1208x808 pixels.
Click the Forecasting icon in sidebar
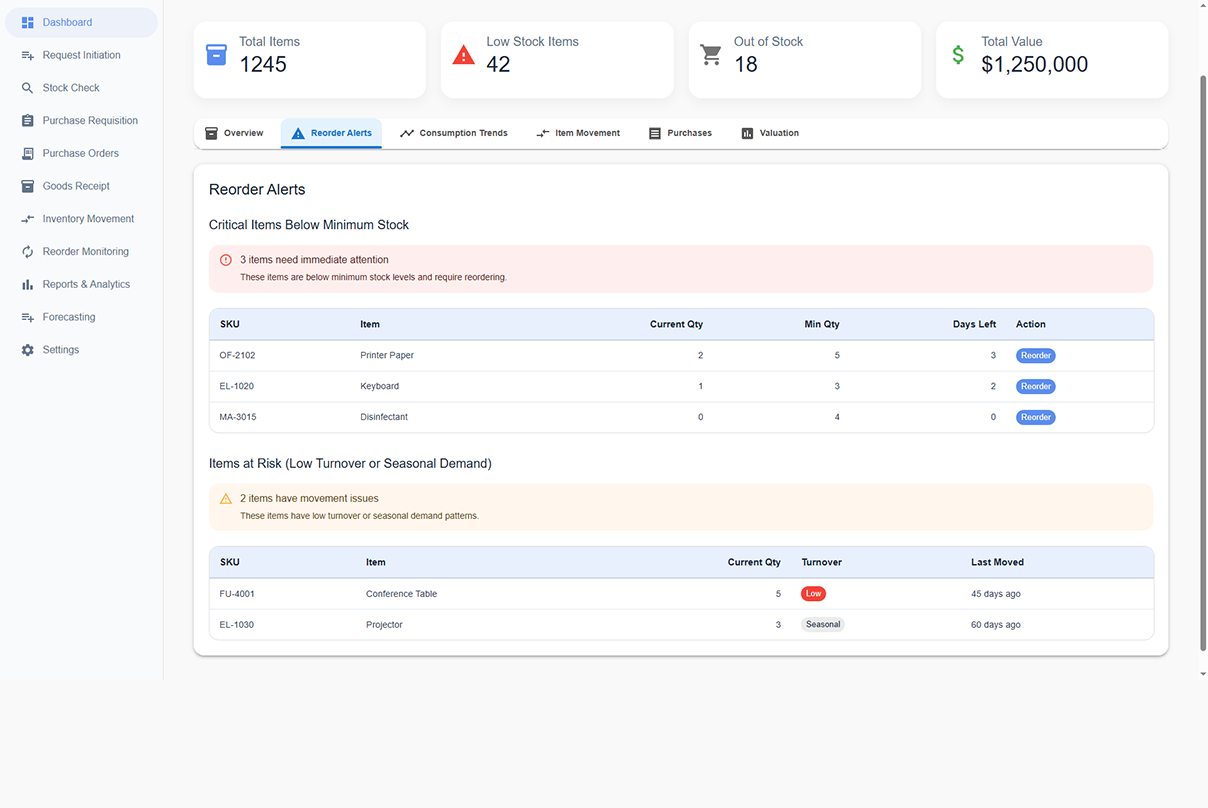point(28,317)
